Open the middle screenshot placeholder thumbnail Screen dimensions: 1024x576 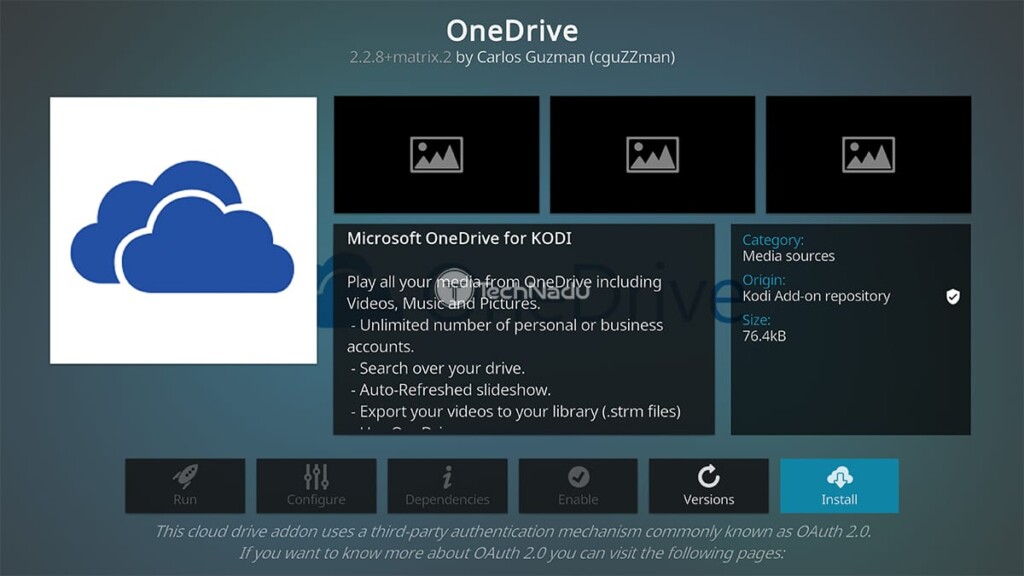tap(652, 154)
